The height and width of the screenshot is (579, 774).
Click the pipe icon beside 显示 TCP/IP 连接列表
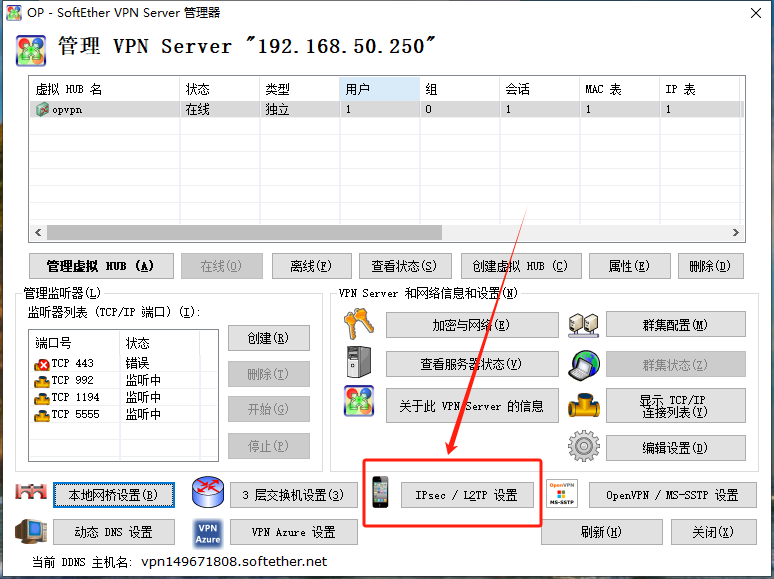pyautogui.click(x=583, y=405)
